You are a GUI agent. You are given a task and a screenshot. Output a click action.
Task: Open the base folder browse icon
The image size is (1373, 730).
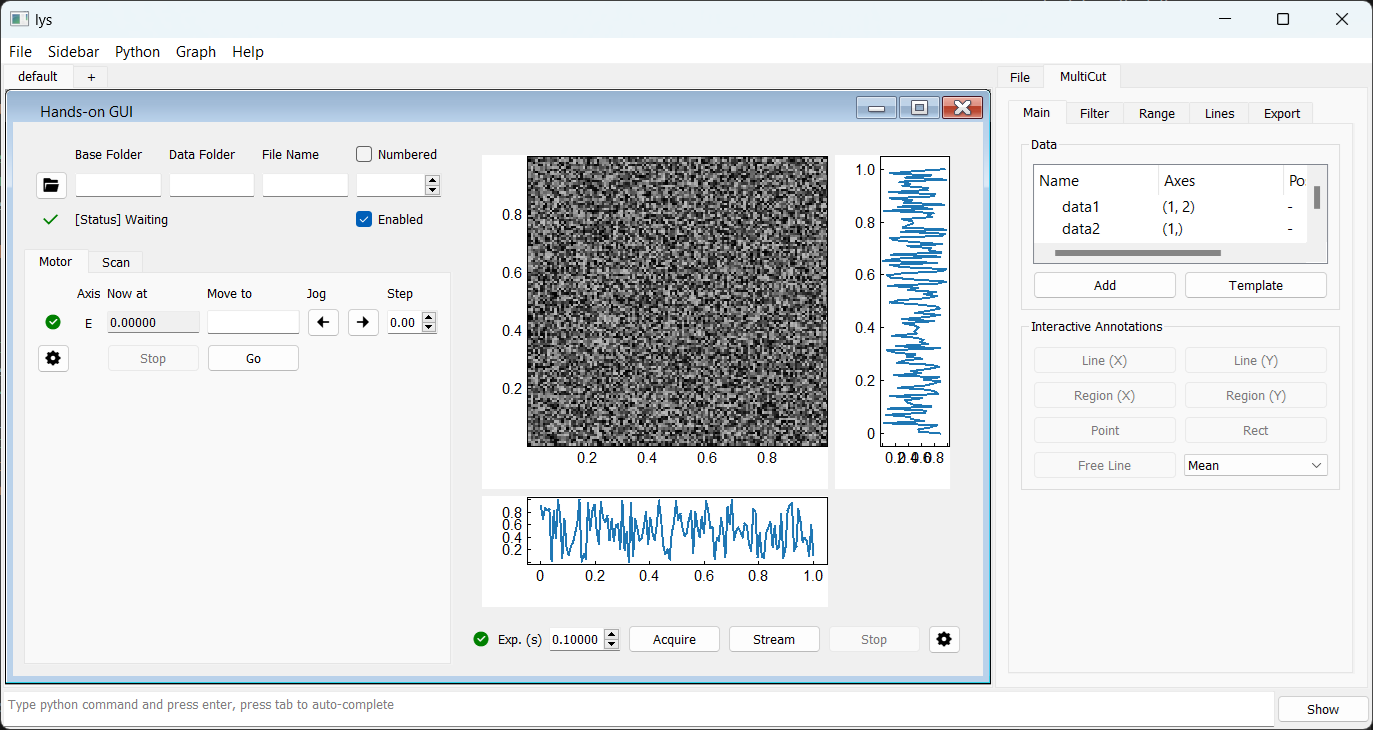[51, 185]
